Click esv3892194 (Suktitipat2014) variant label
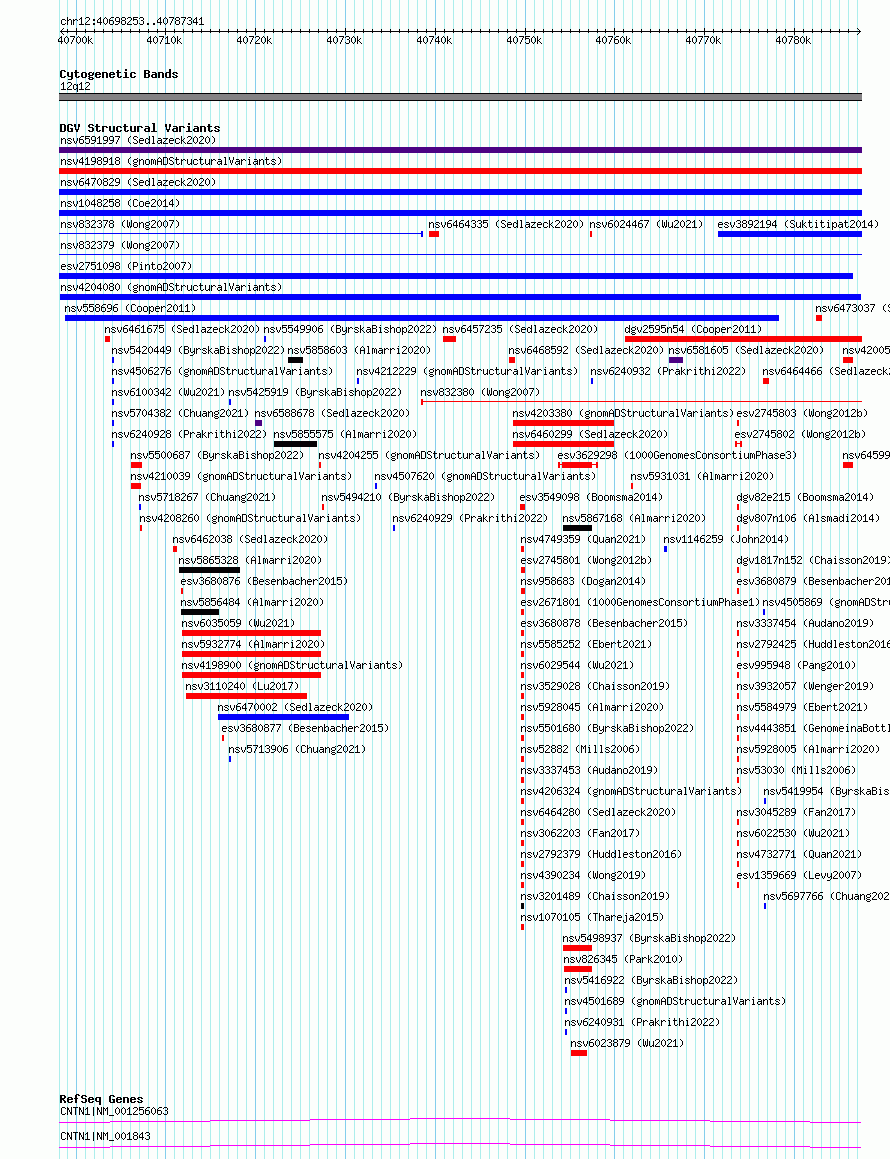 [x=798, y=224]
